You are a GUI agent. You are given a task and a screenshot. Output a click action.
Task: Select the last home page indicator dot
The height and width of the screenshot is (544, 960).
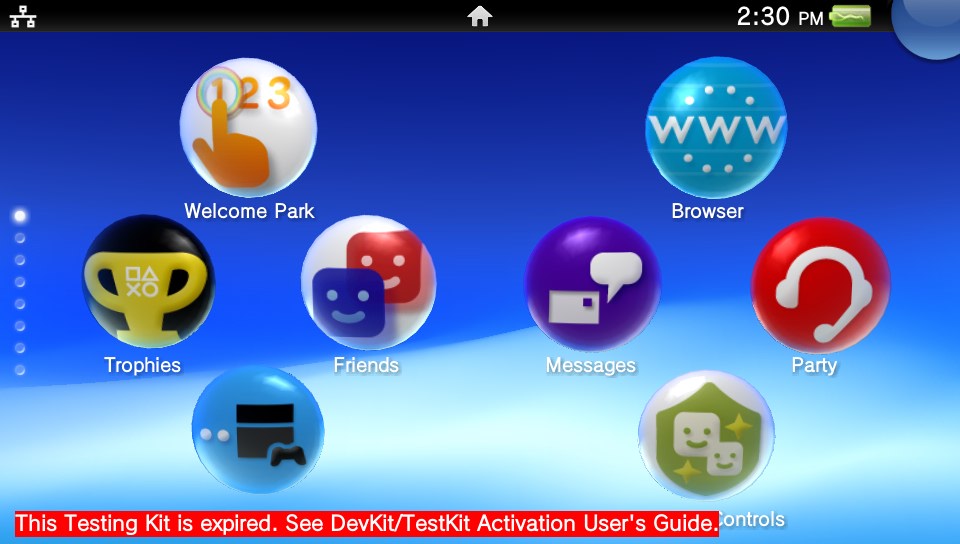coord(20,370)
